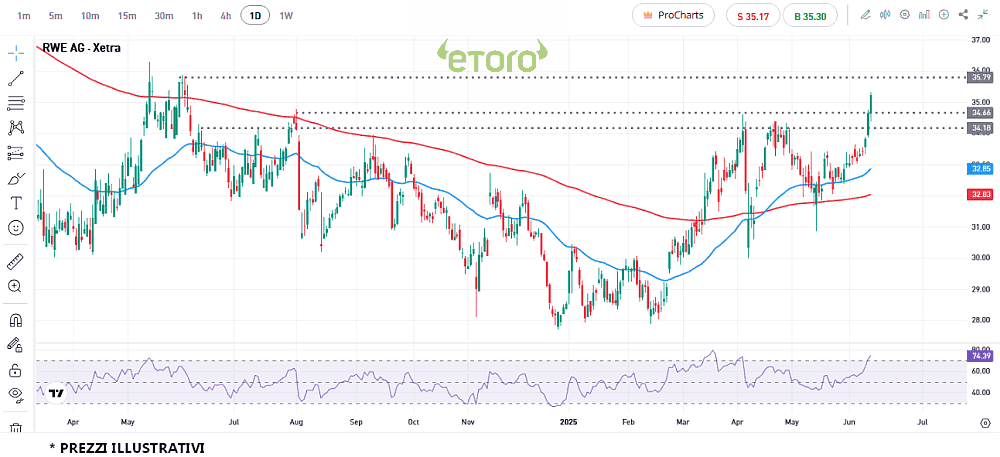Click the Sell S 35.17 button
This screenshot has width=1000, height=457.
coord(753,16)
